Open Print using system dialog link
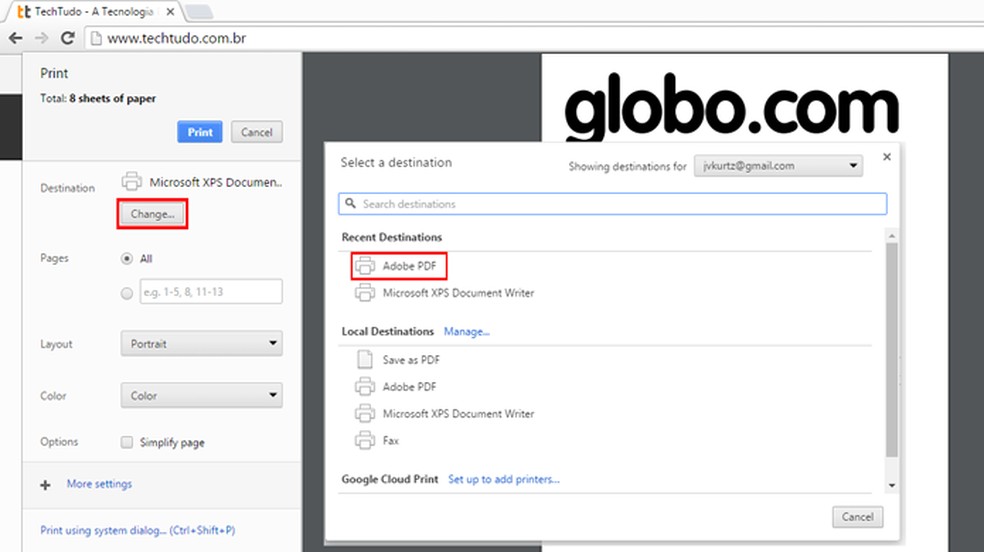Image resolution: width=984 pixels, height=552 pixels. (137, 530)
